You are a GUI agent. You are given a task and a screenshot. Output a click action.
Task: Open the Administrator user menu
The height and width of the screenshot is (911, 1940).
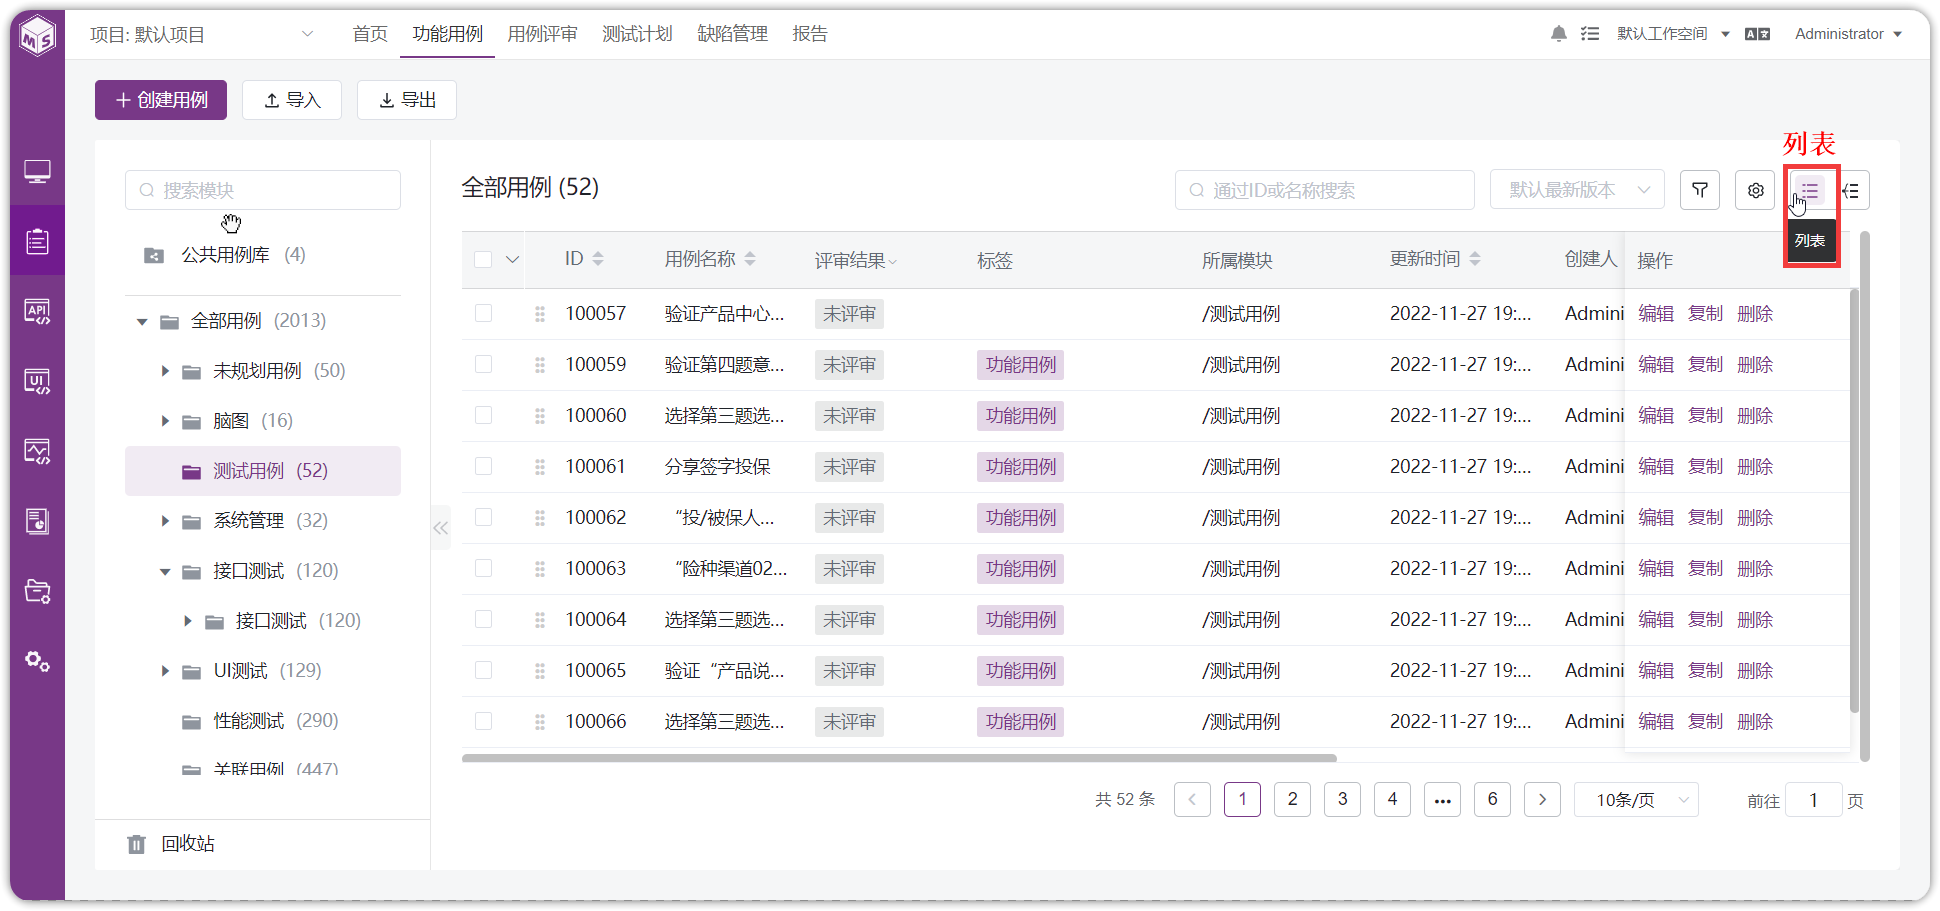1848,34
